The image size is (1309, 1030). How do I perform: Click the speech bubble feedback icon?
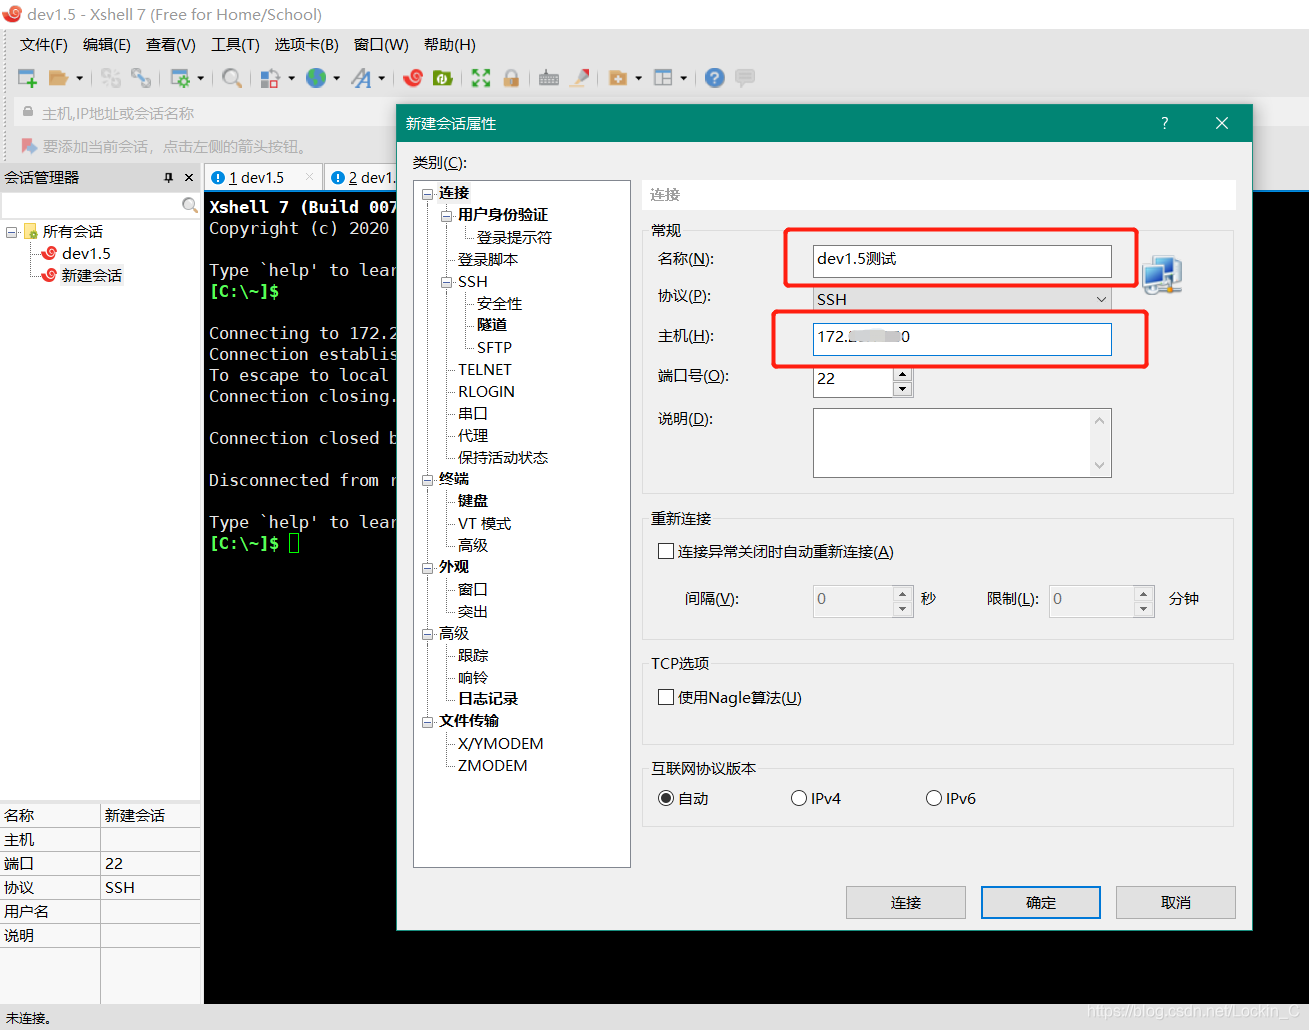pos(745,78)
